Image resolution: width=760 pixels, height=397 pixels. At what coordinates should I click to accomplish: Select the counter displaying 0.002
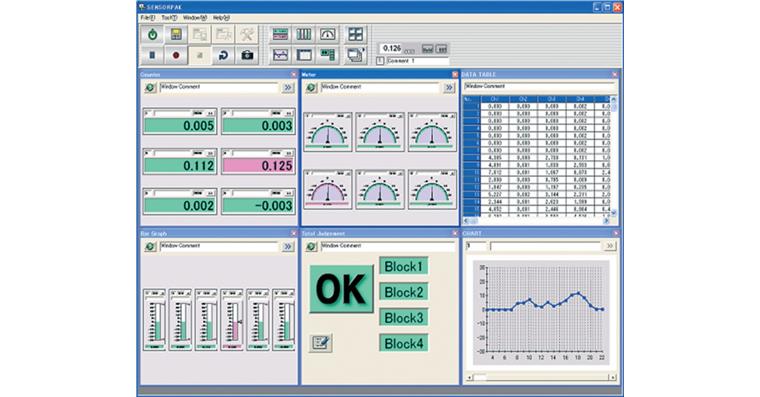(x=180, y=201)
